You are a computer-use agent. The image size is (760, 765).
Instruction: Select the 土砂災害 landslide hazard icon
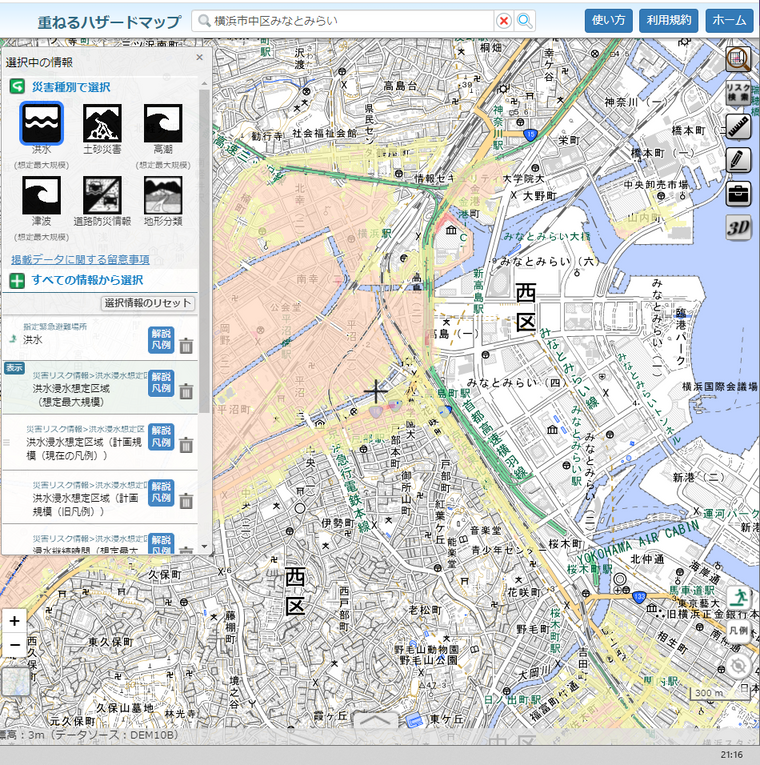tap(102, 123)
